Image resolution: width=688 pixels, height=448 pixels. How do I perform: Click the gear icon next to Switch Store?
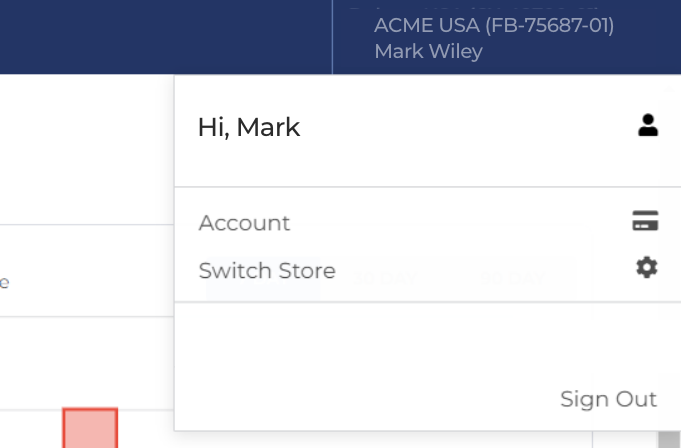pos(647,267)
